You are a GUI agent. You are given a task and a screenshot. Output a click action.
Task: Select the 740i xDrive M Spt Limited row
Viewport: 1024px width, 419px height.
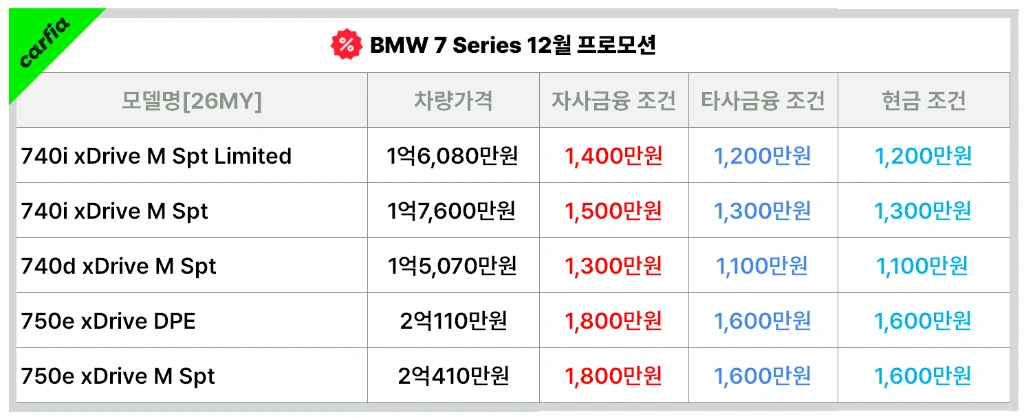(512, 155)
